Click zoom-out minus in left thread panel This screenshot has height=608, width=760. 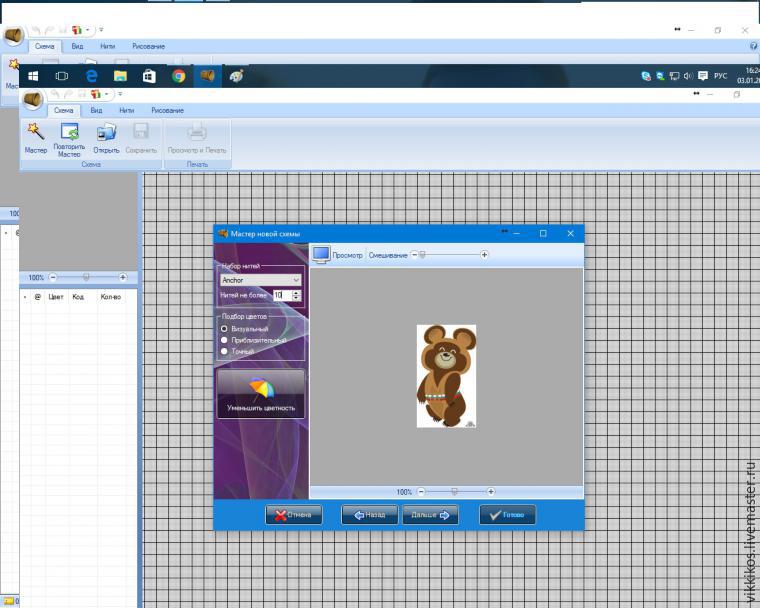[53, 277]
